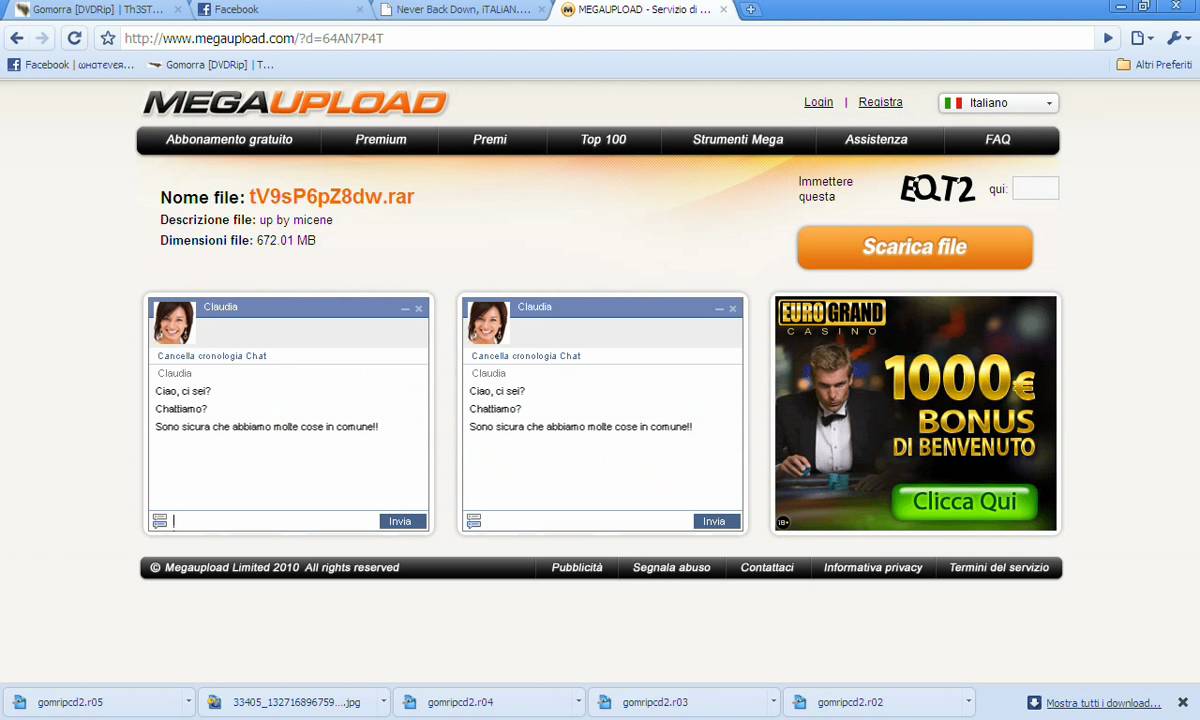The image size is (1200, 720).
Task: Click the Pubblicità footer link
Action: coord(577,568)
